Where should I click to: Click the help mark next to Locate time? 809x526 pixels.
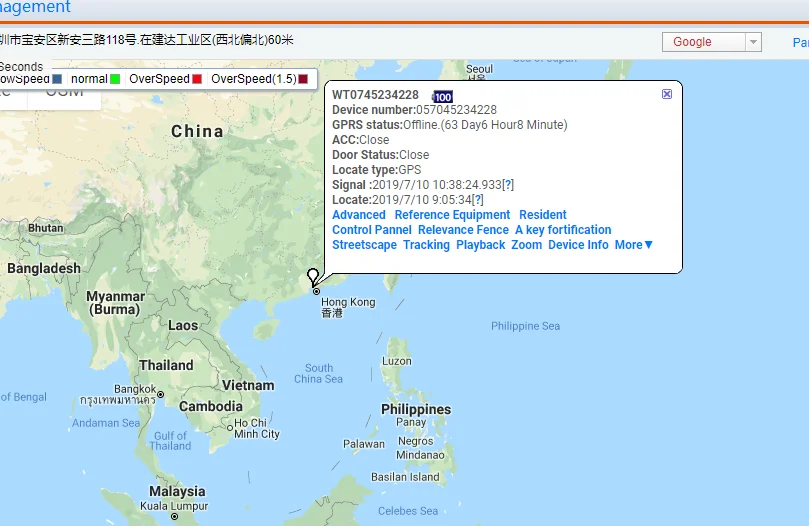(478, 200)
